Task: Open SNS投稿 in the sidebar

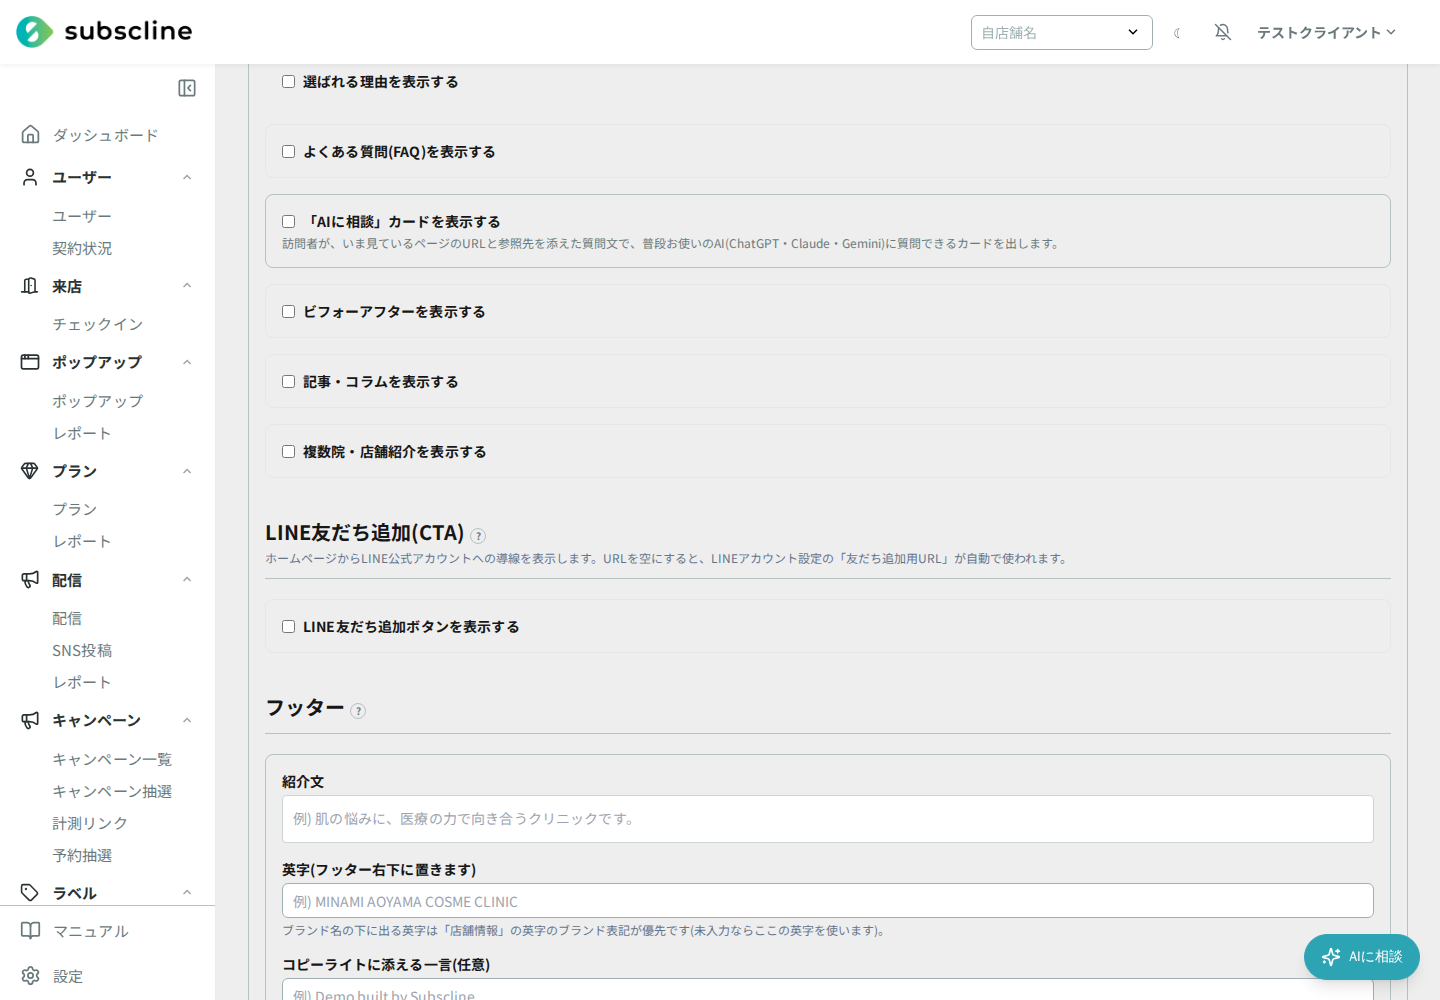Action: (x=82, y=650)
